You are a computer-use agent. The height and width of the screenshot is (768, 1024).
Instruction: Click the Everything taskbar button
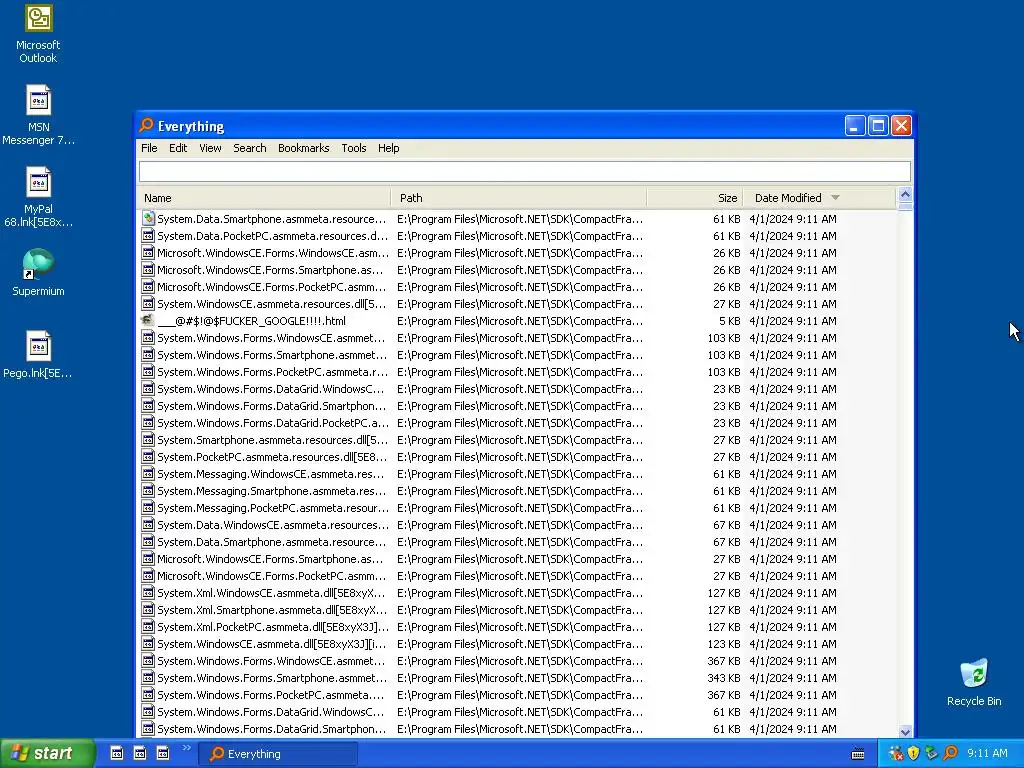279,754
